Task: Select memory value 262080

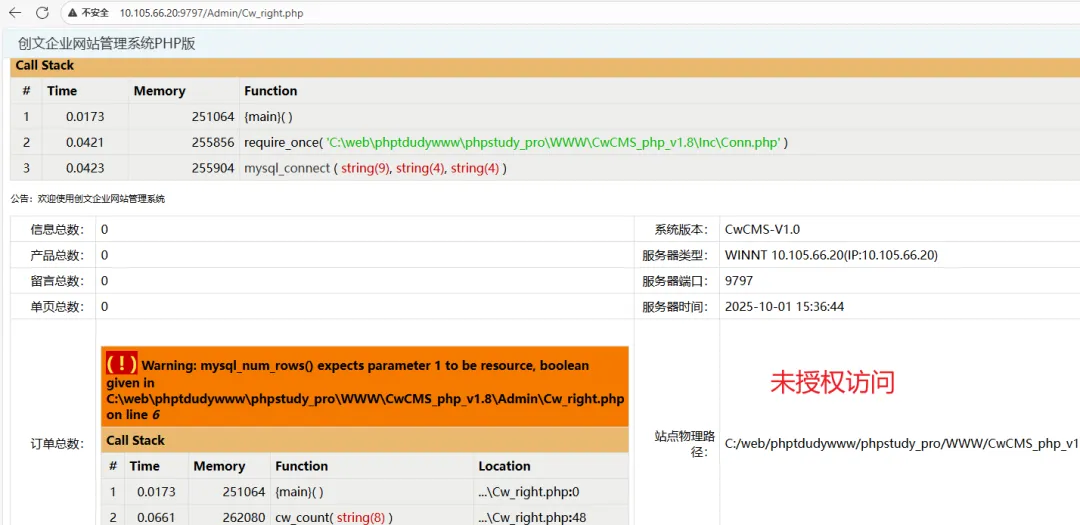Action: click(x=244, y=517)
